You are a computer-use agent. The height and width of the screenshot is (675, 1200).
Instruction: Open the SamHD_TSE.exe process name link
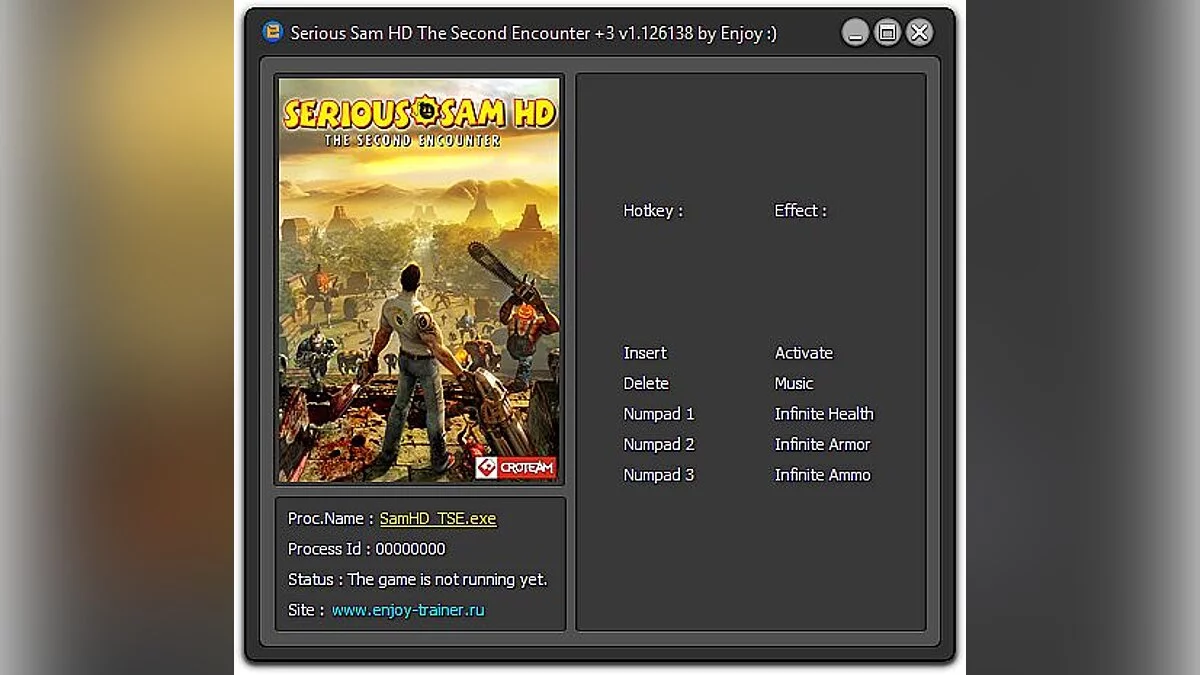point(438,518)
